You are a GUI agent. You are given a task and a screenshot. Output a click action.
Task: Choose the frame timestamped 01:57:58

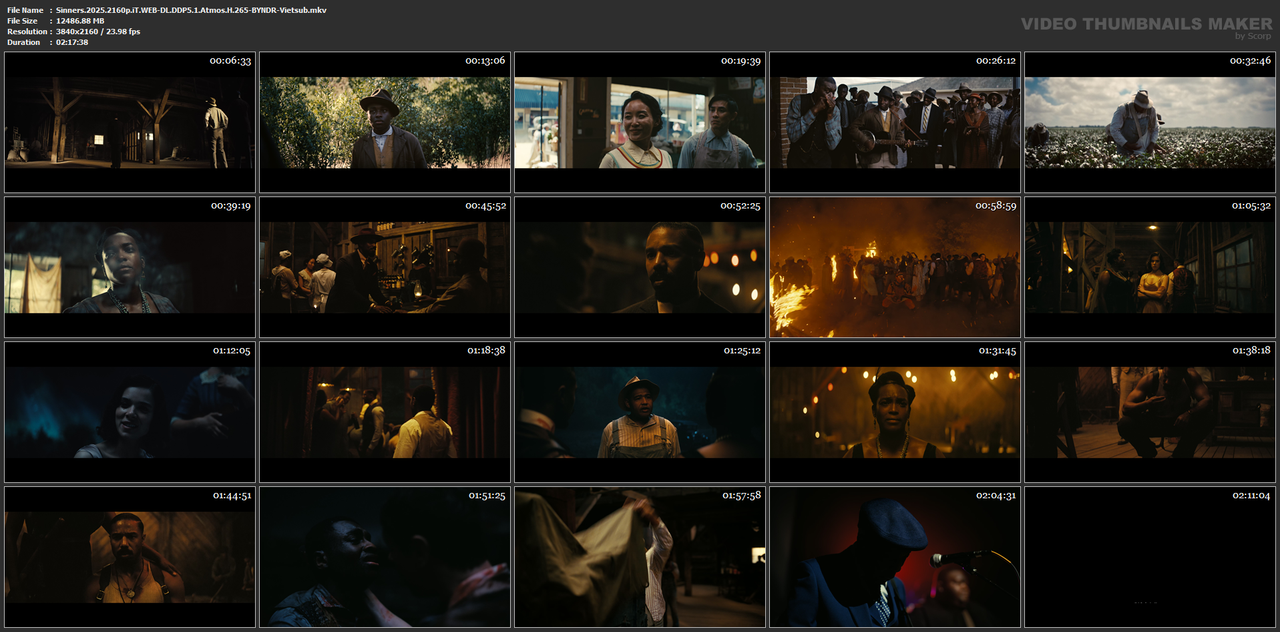pos(640,557)
